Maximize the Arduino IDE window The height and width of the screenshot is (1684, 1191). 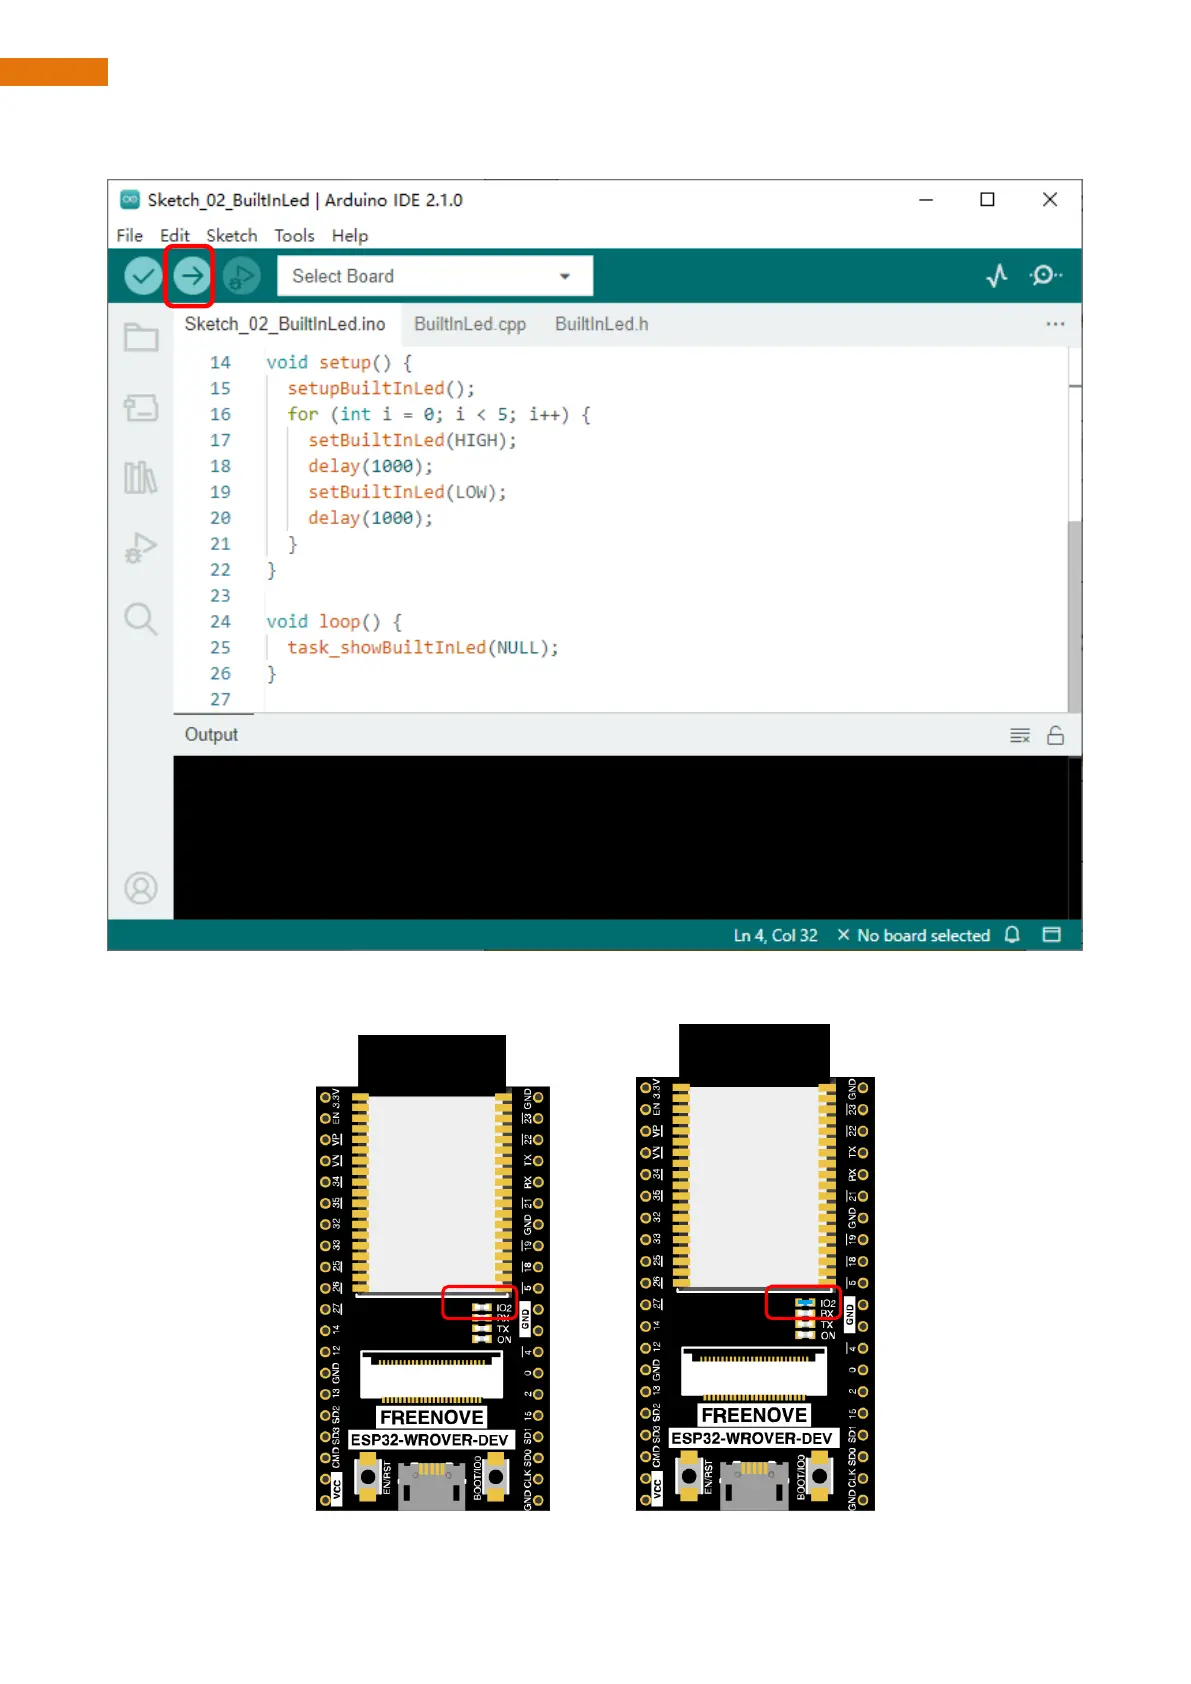coord(987,200)
